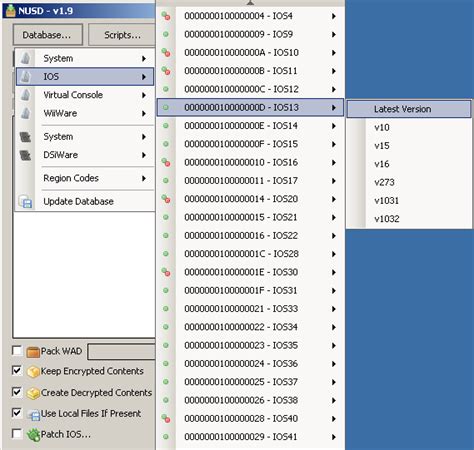Click the DSi icon beside DSiWare

click(25, 155)
